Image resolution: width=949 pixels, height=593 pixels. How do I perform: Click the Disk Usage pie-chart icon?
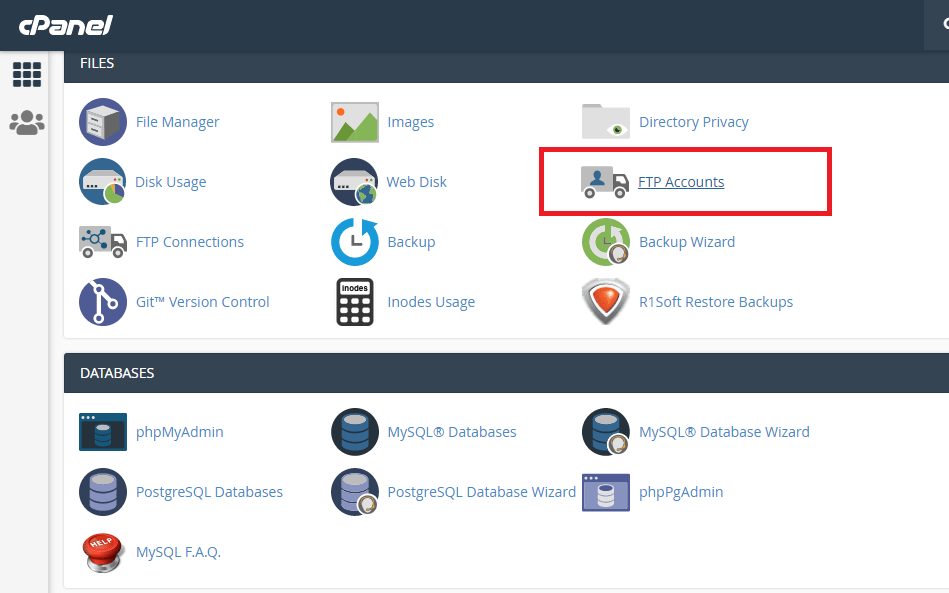(x=103, y=182)
